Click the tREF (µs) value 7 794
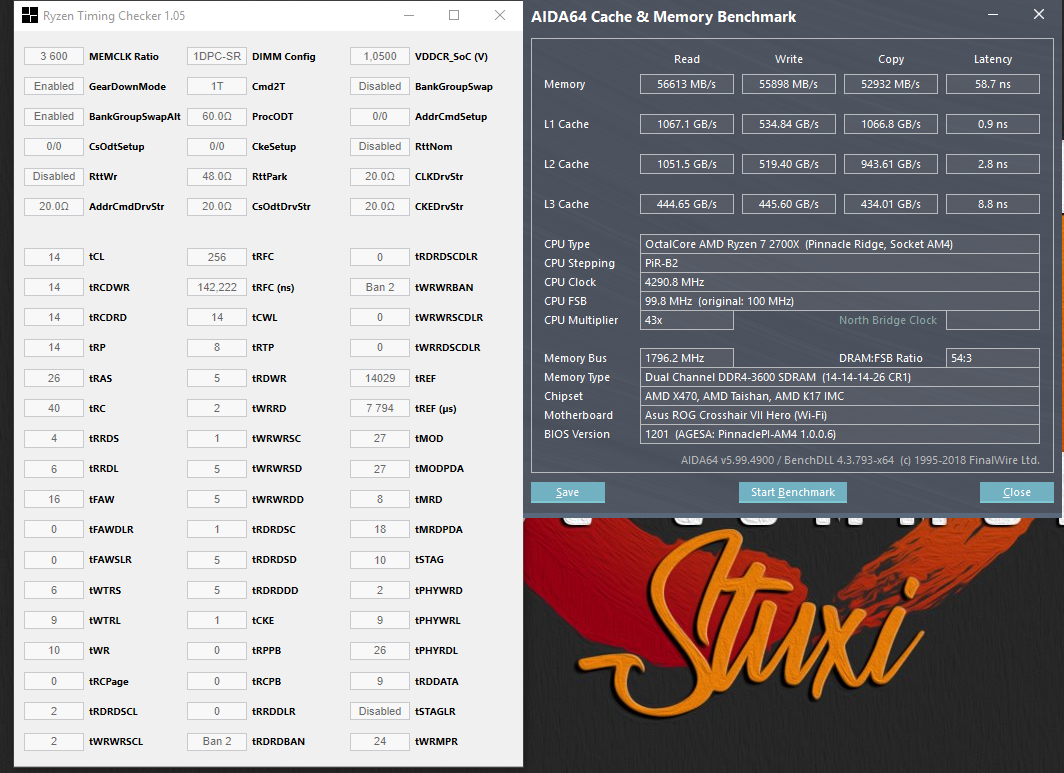This screenshot has width=1064, height=773. click(x=379, y=409)
